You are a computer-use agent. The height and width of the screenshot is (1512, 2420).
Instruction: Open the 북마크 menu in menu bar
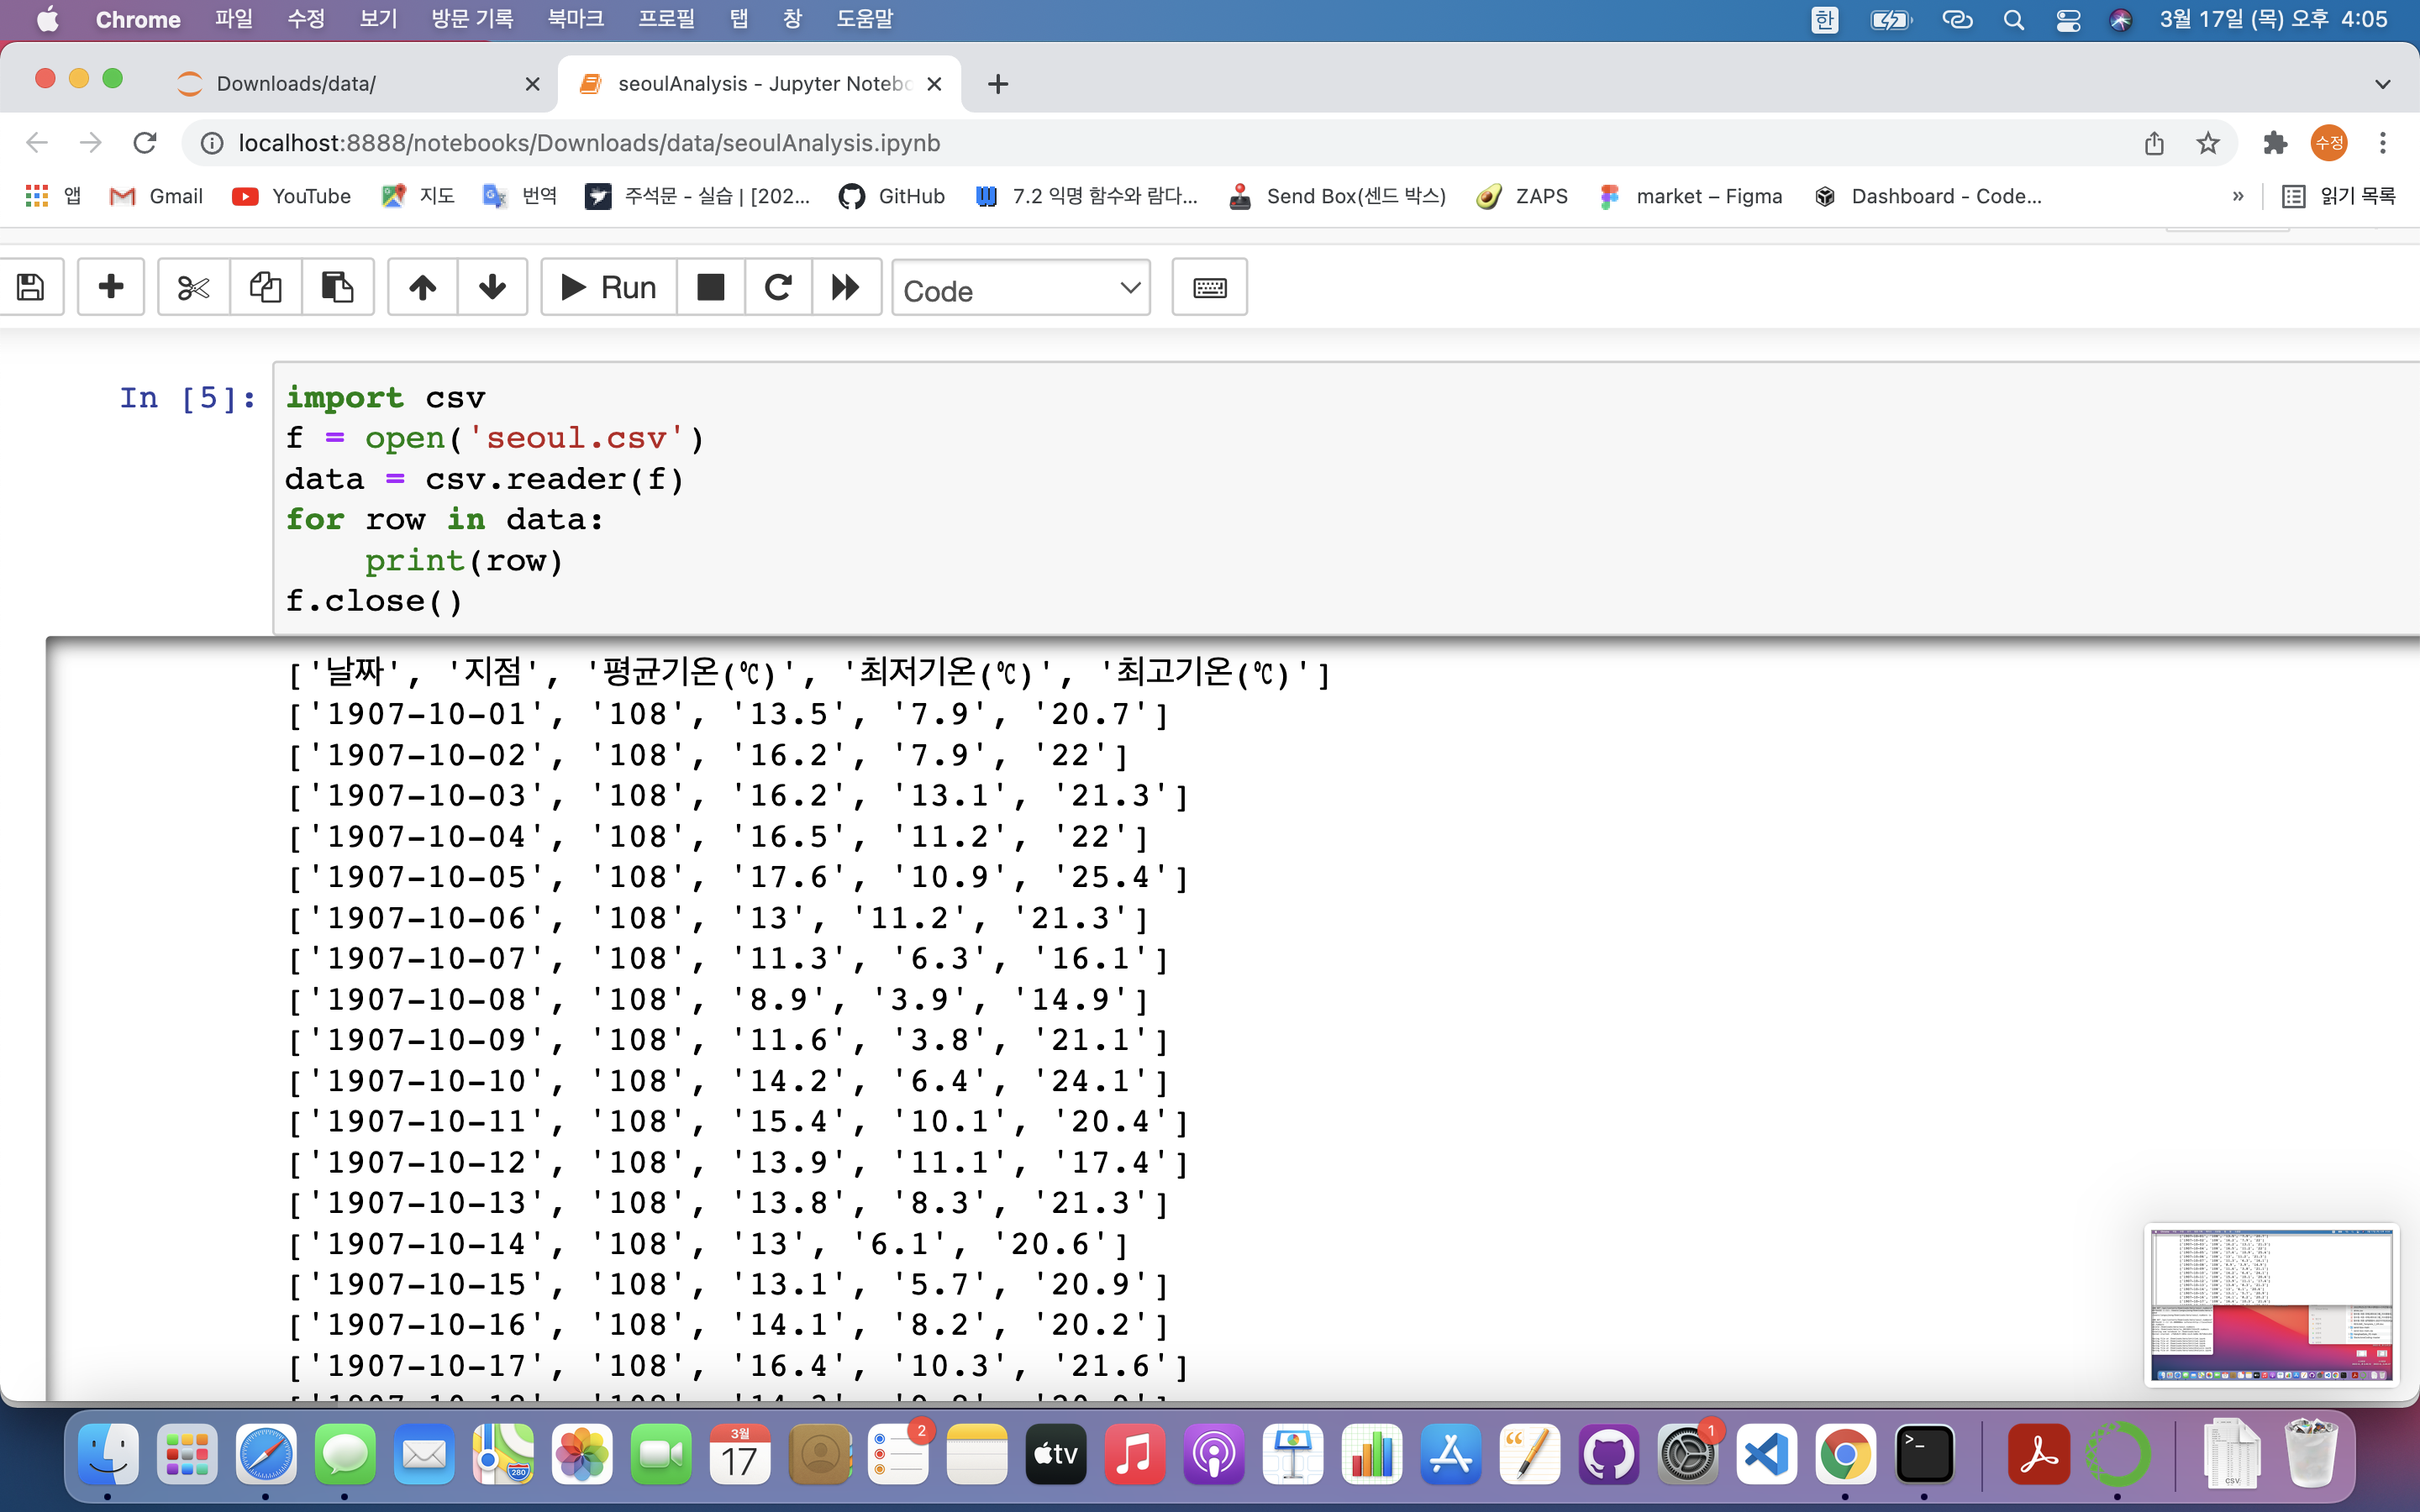(575, 19)
